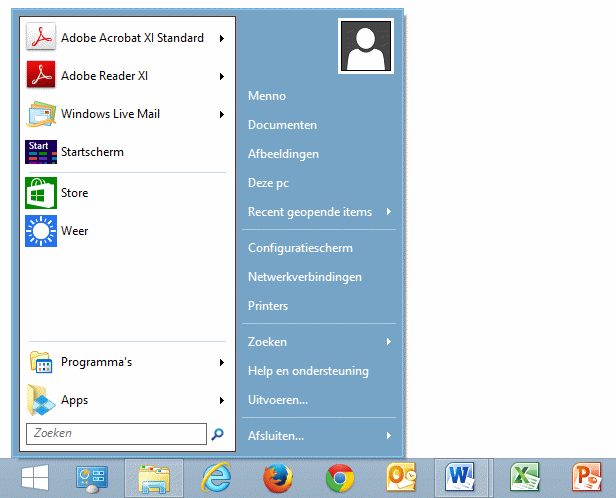The height and width of the screenshot is (498, 616).
Task: Launch the red Adobe Reader XI icon
Action: [x=41, y=75]
